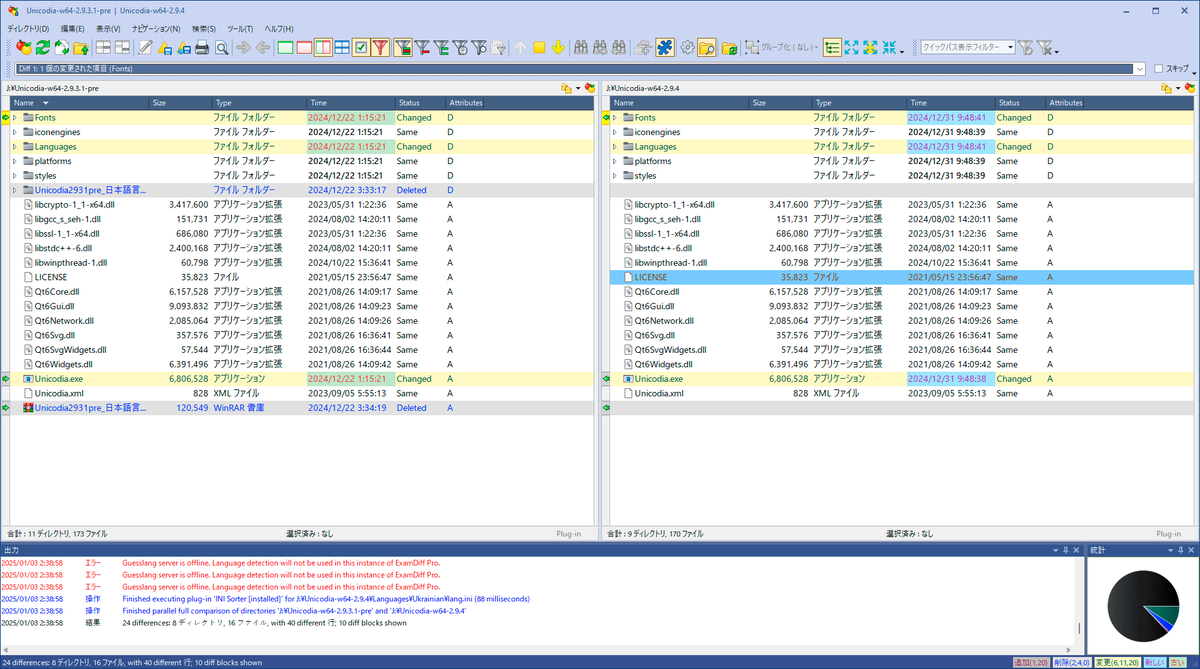The width and height of the screenshot is (1200, 669).
Task: Click the printer icon in toolbar
Action: coord(202,47)
